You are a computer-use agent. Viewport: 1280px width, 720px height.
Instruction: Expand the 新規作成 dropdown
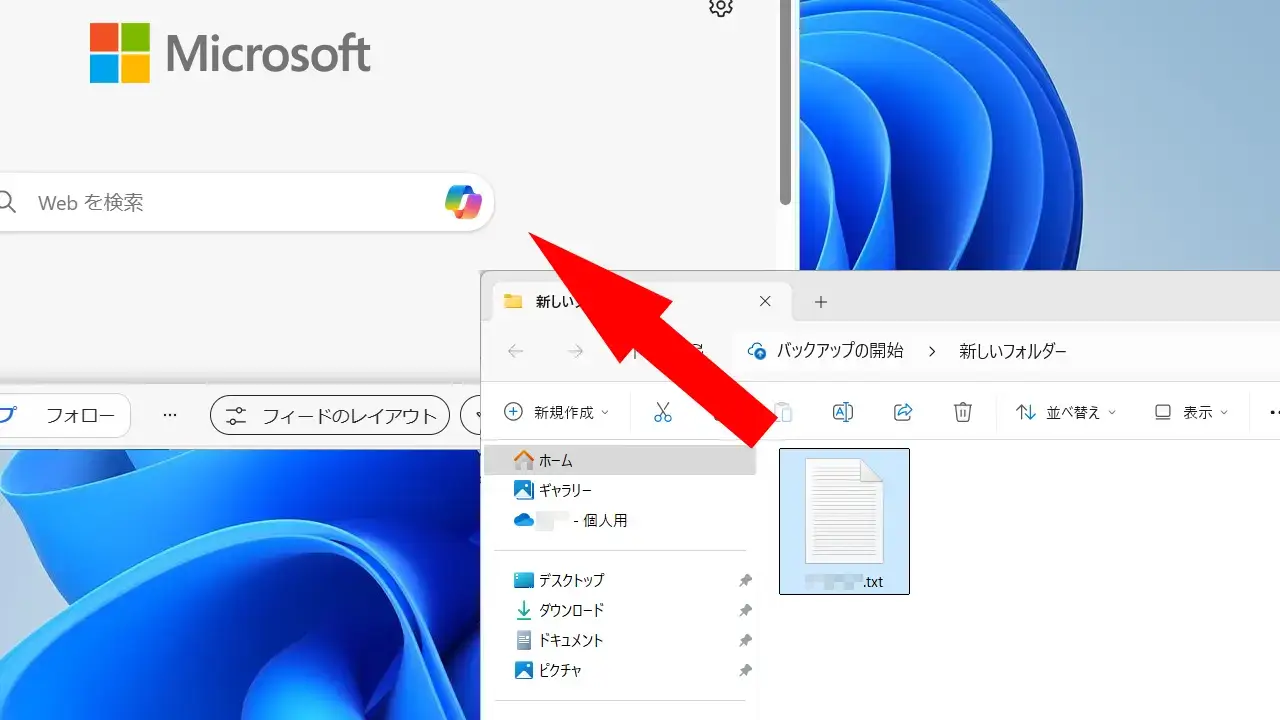[556, 412]
